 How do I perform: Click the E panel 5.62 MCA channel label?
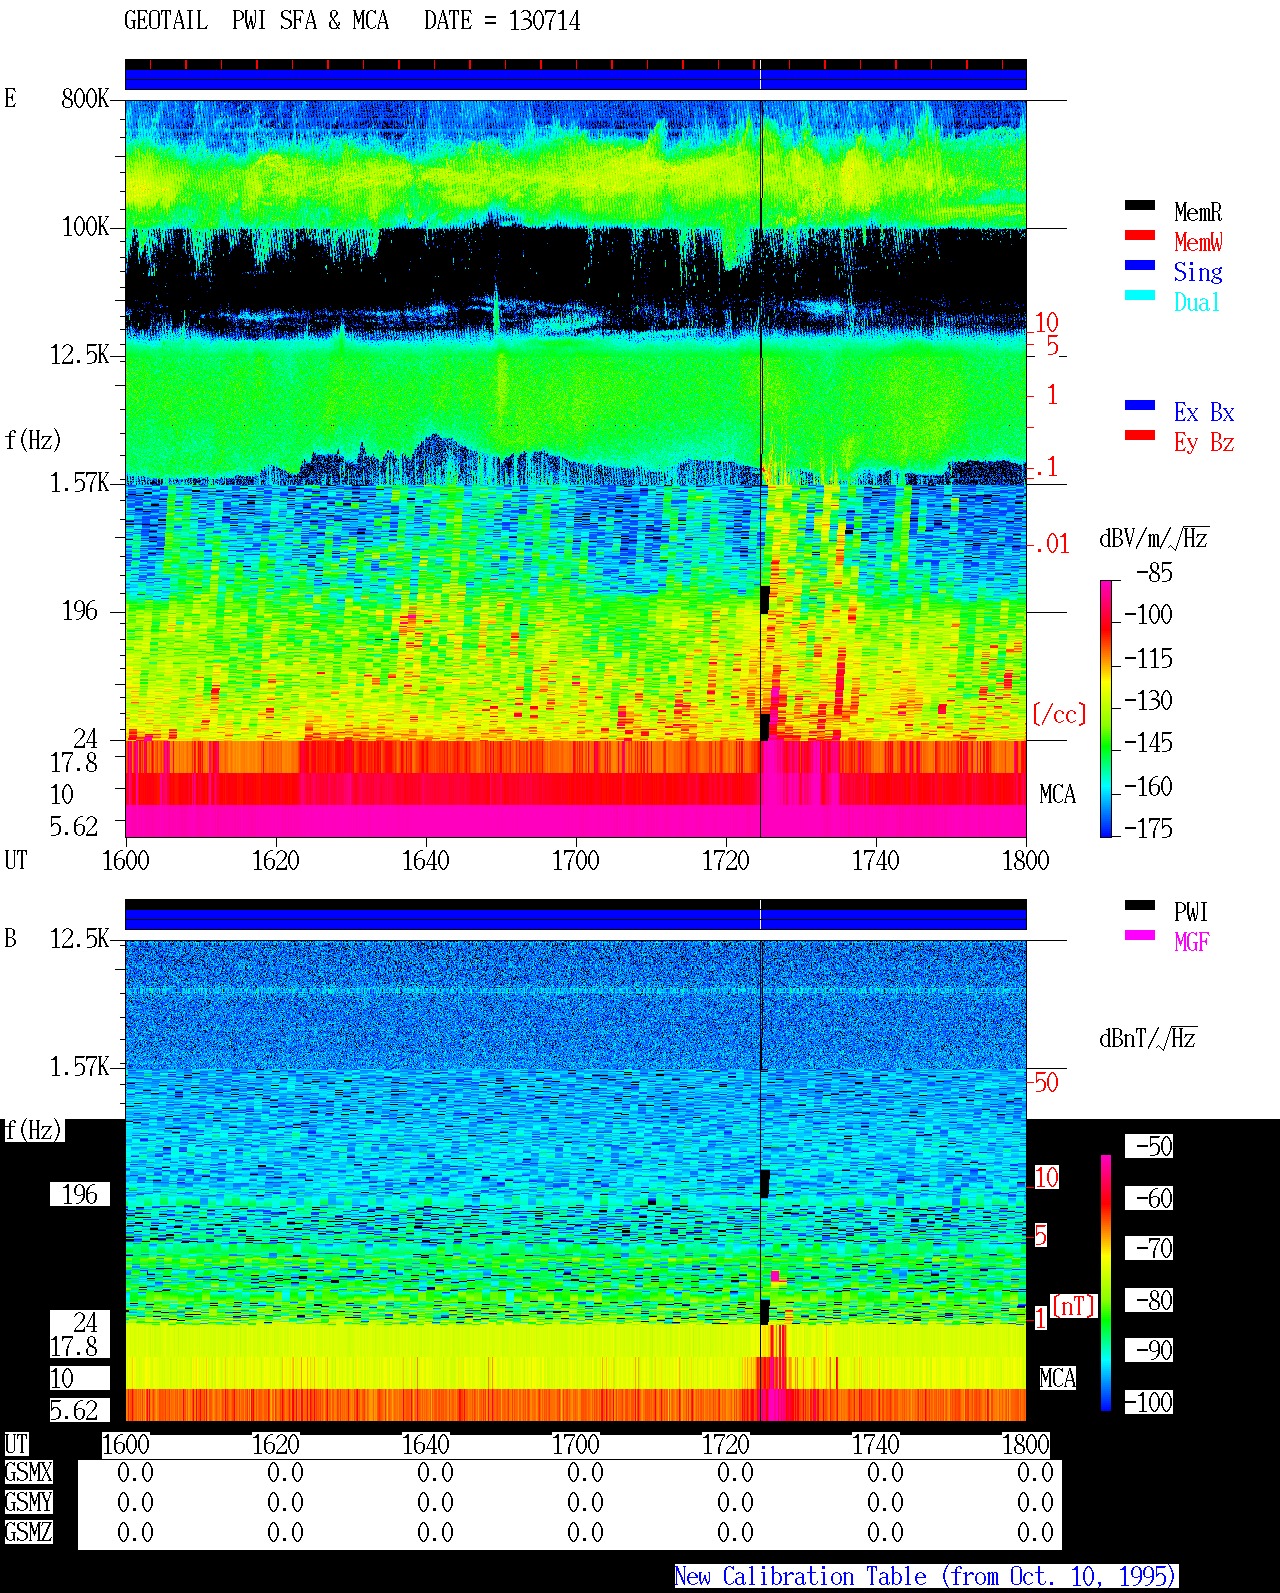pos(74,827)
